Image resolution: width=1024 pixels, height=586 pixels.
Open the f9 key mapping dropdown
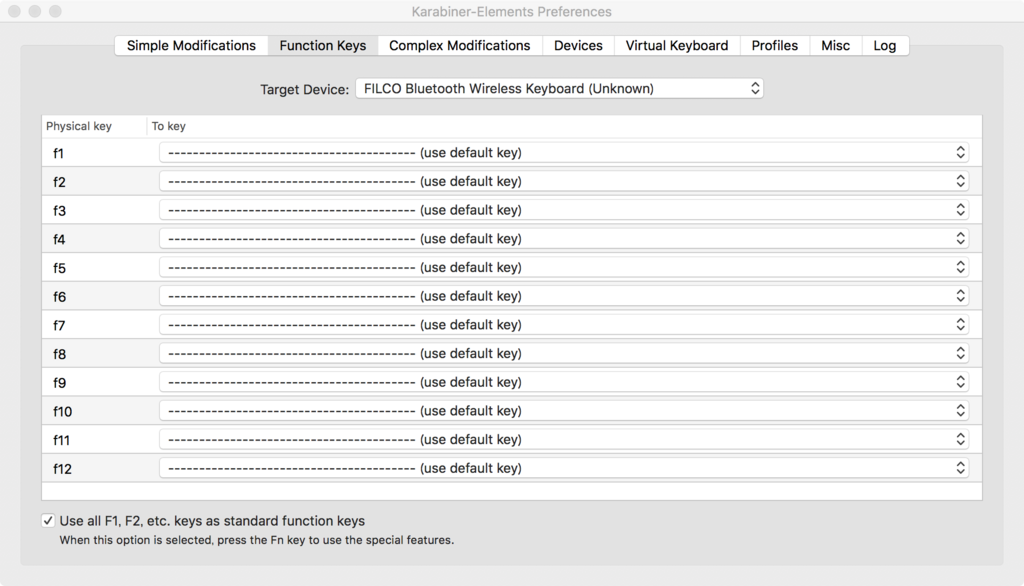pos(564,382)
